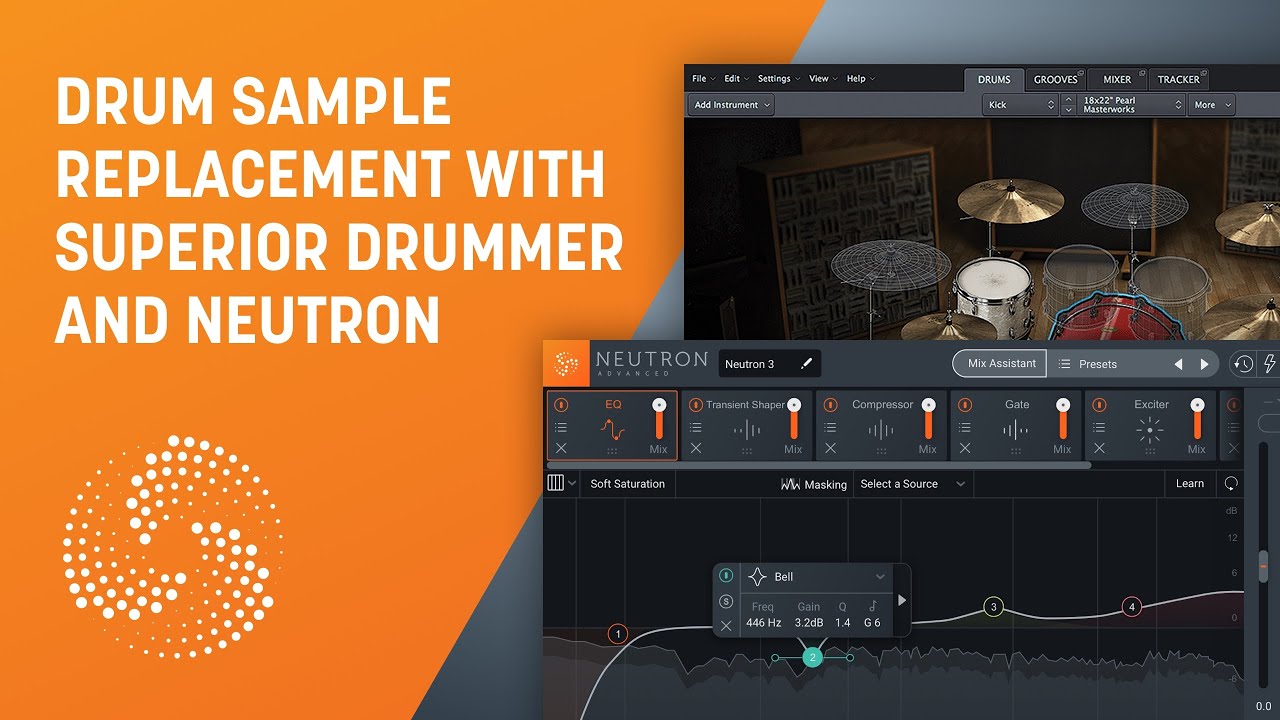Remove the EQ module with its X
Viewport: 1280px width, 720px height.
point(561,449)
